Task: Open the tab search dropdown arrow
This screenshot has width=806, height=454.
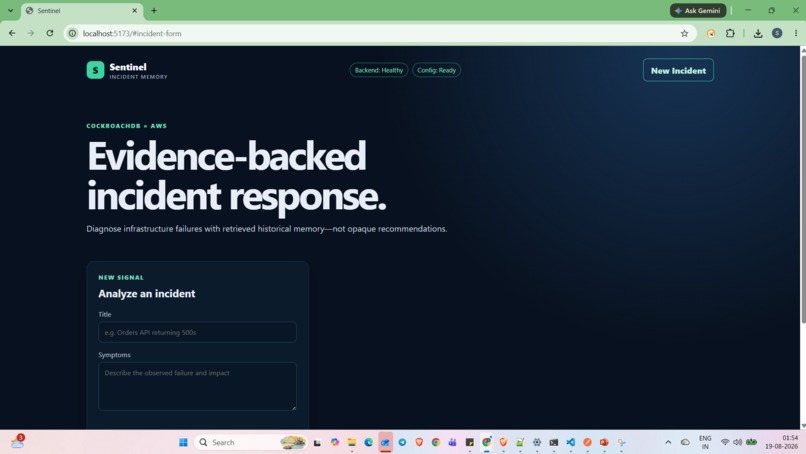Action: (10, 10)
